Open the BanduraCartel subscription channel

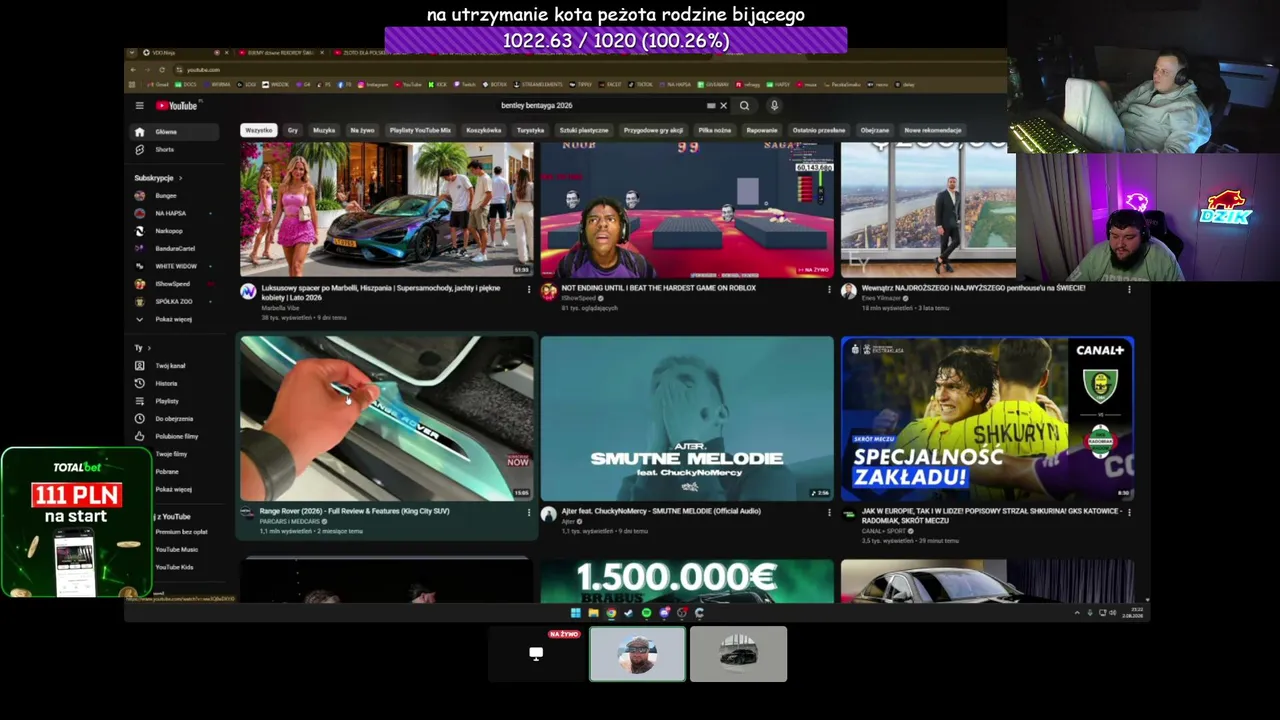176,249
